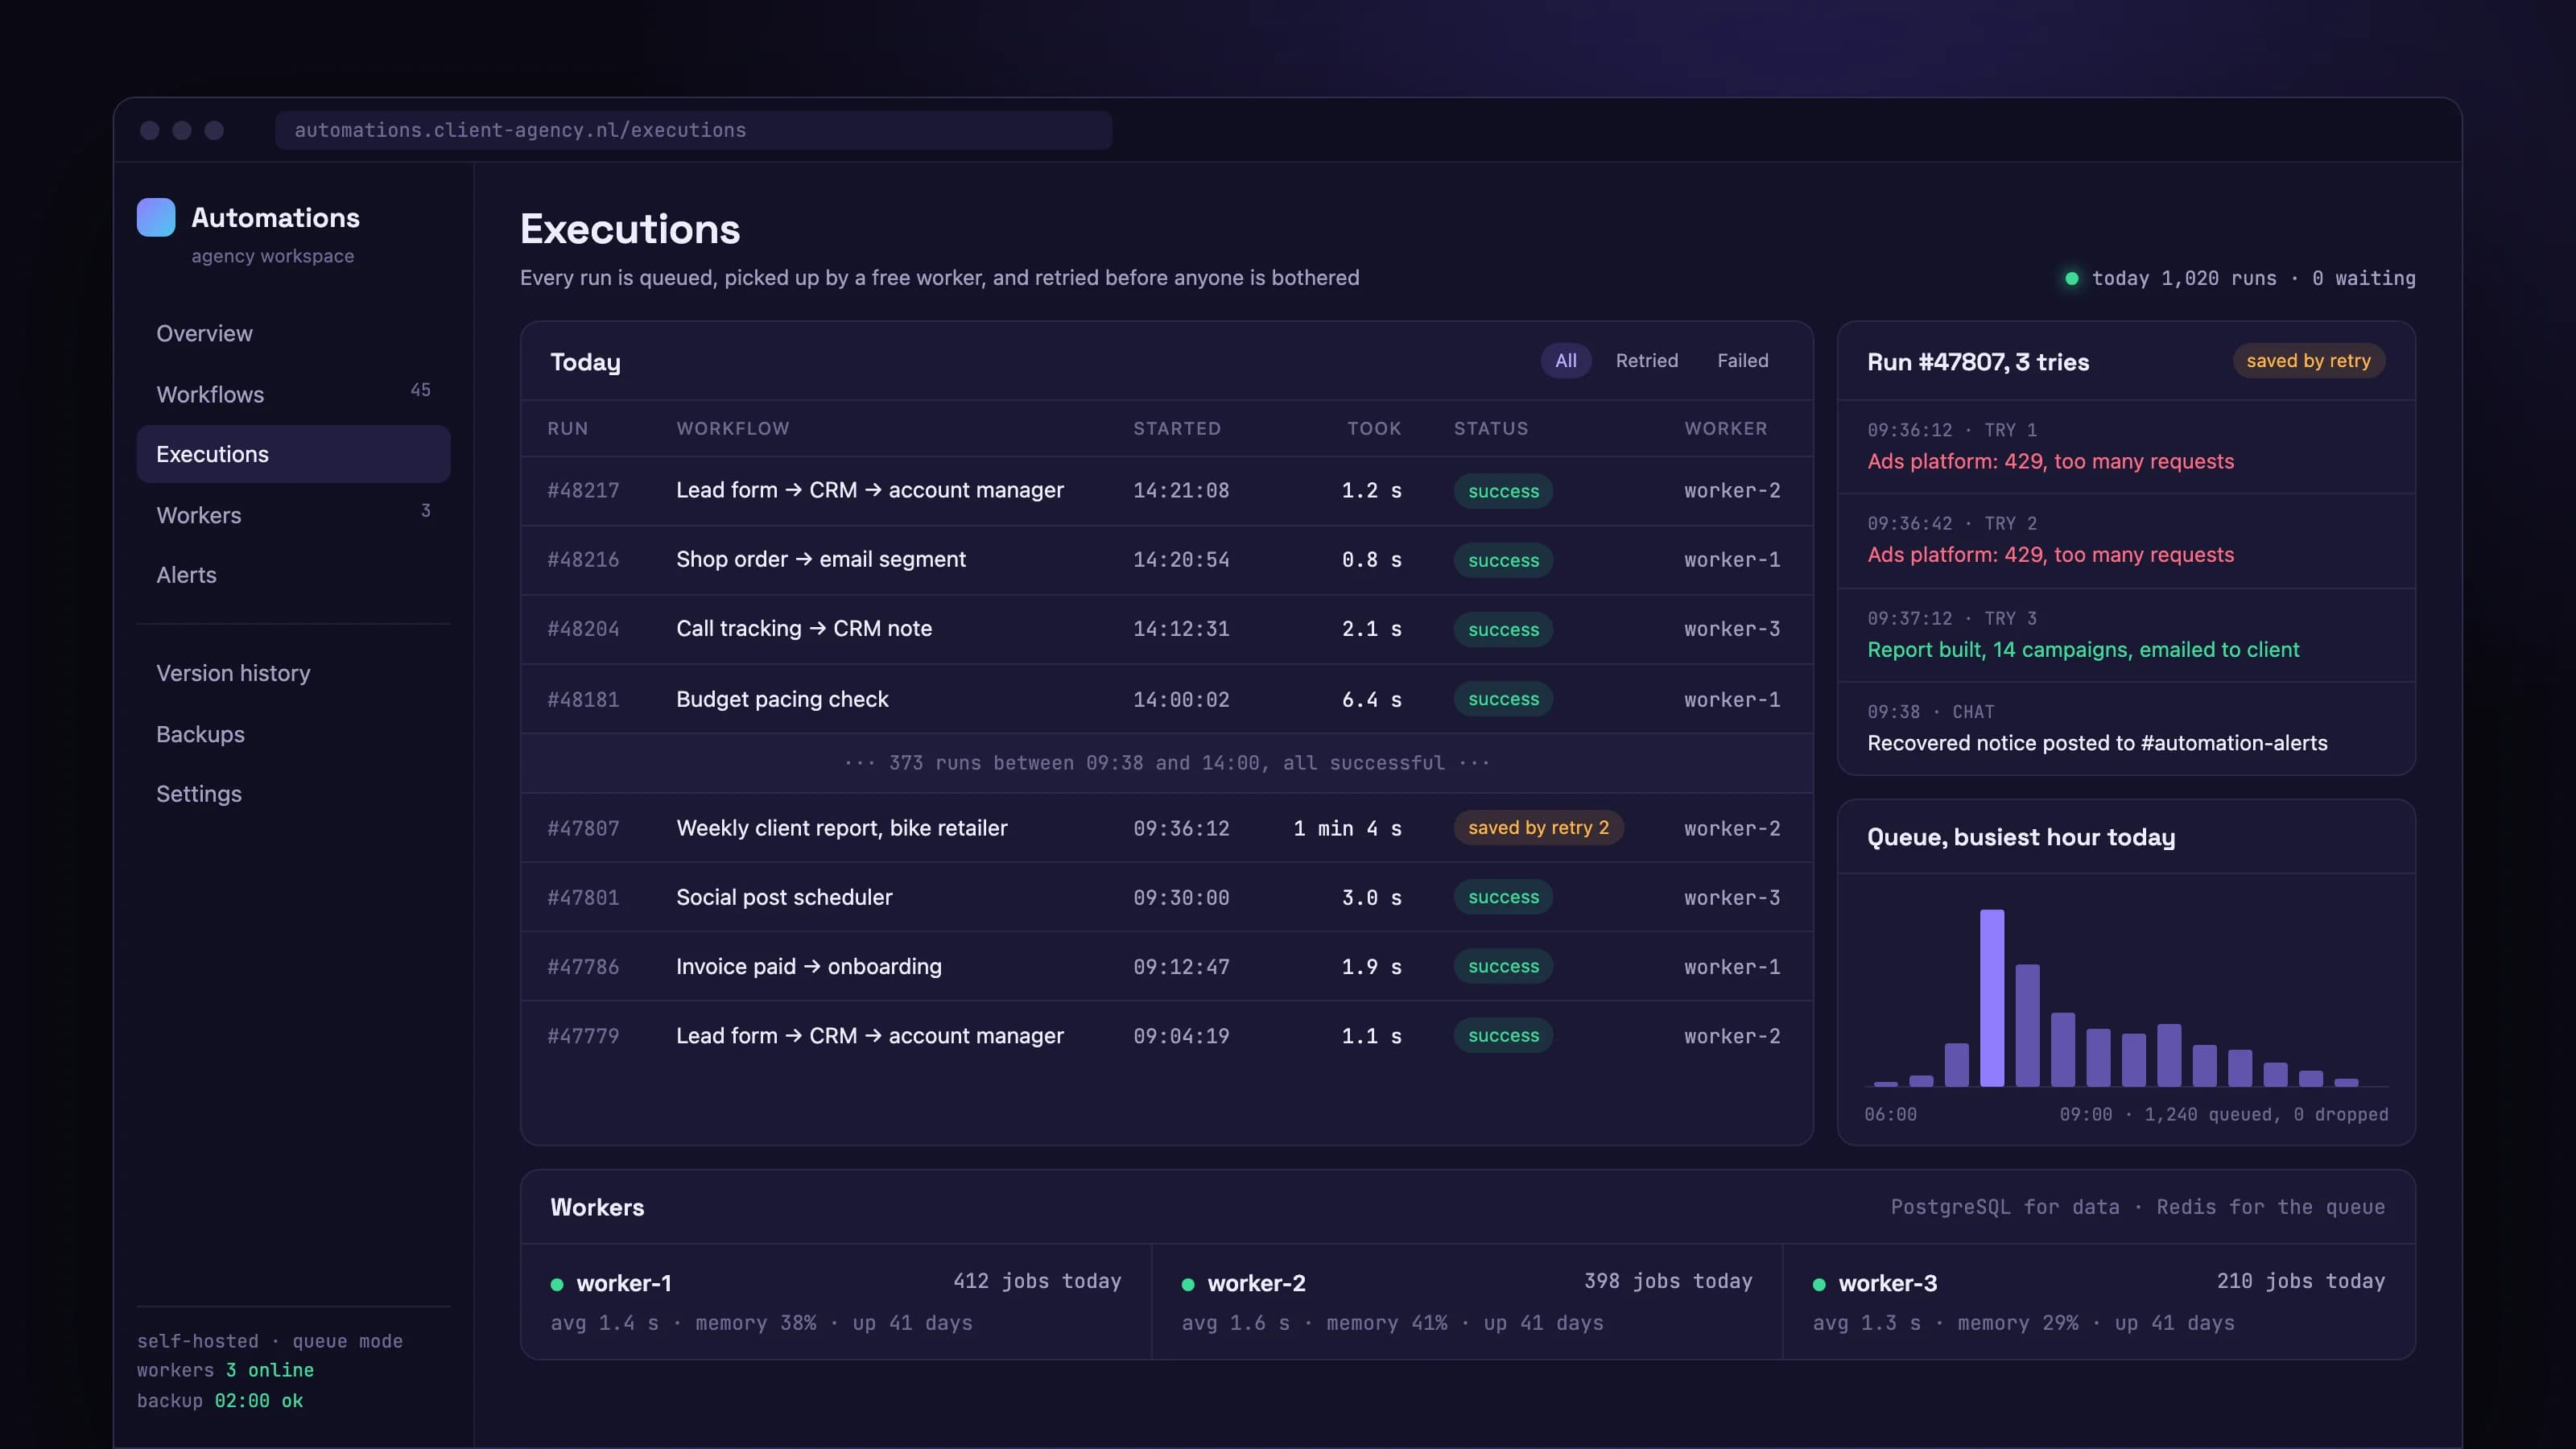Click 'Budget pacing check' workflow
This screenshot has width=2576, height=1449.
coord(782,699)
